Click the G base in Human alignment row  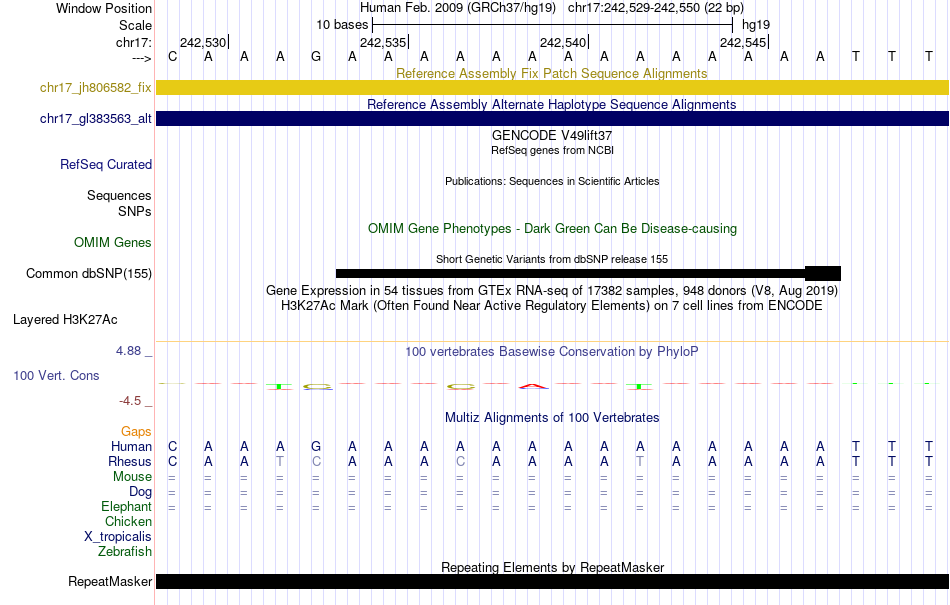tap(316, 446)
